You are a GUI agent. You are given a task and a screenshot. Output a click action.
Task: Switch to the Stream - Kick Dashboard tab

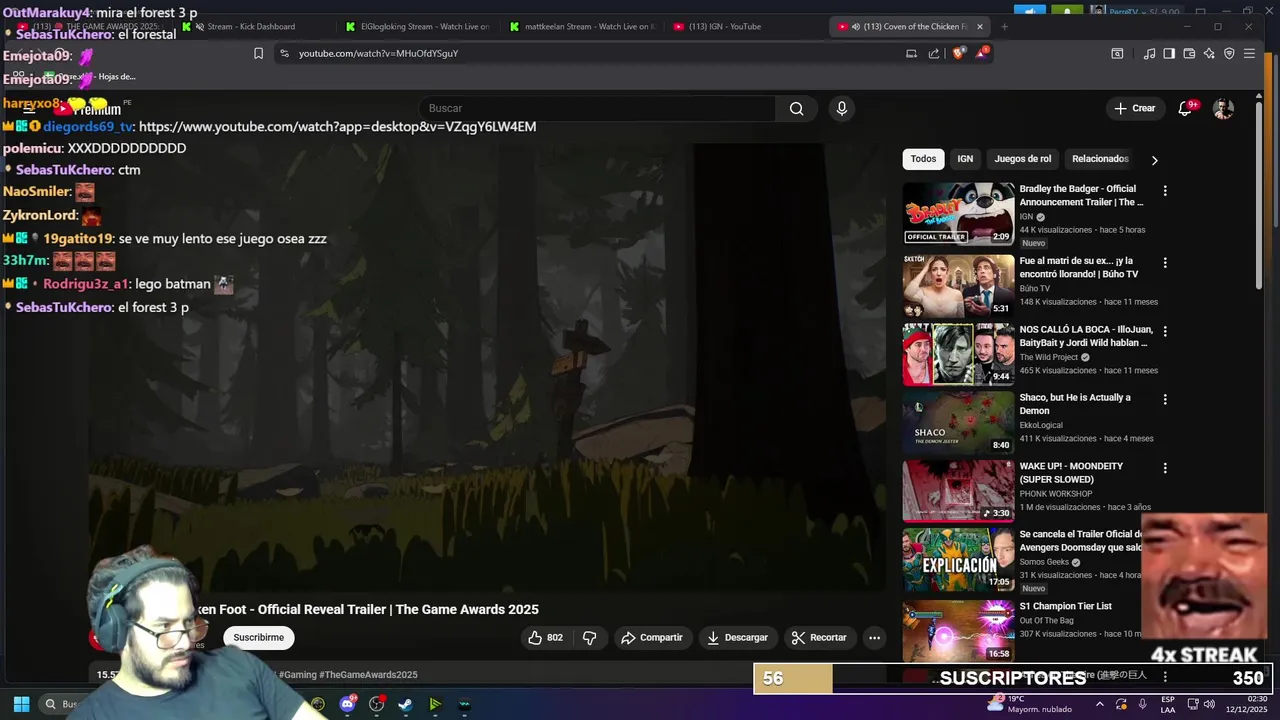click(250, 27)
